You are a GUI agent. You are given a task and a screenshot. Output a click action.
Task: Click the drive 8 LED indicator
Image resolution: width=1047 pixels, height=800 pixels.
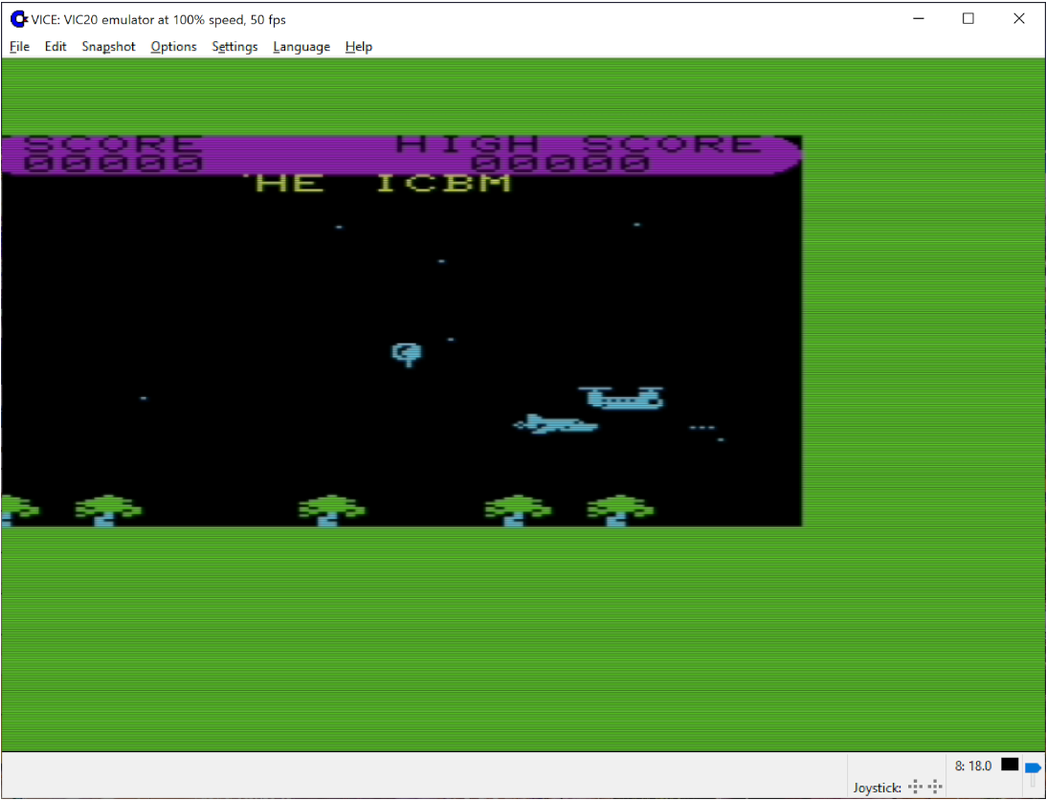point(1010,765)
